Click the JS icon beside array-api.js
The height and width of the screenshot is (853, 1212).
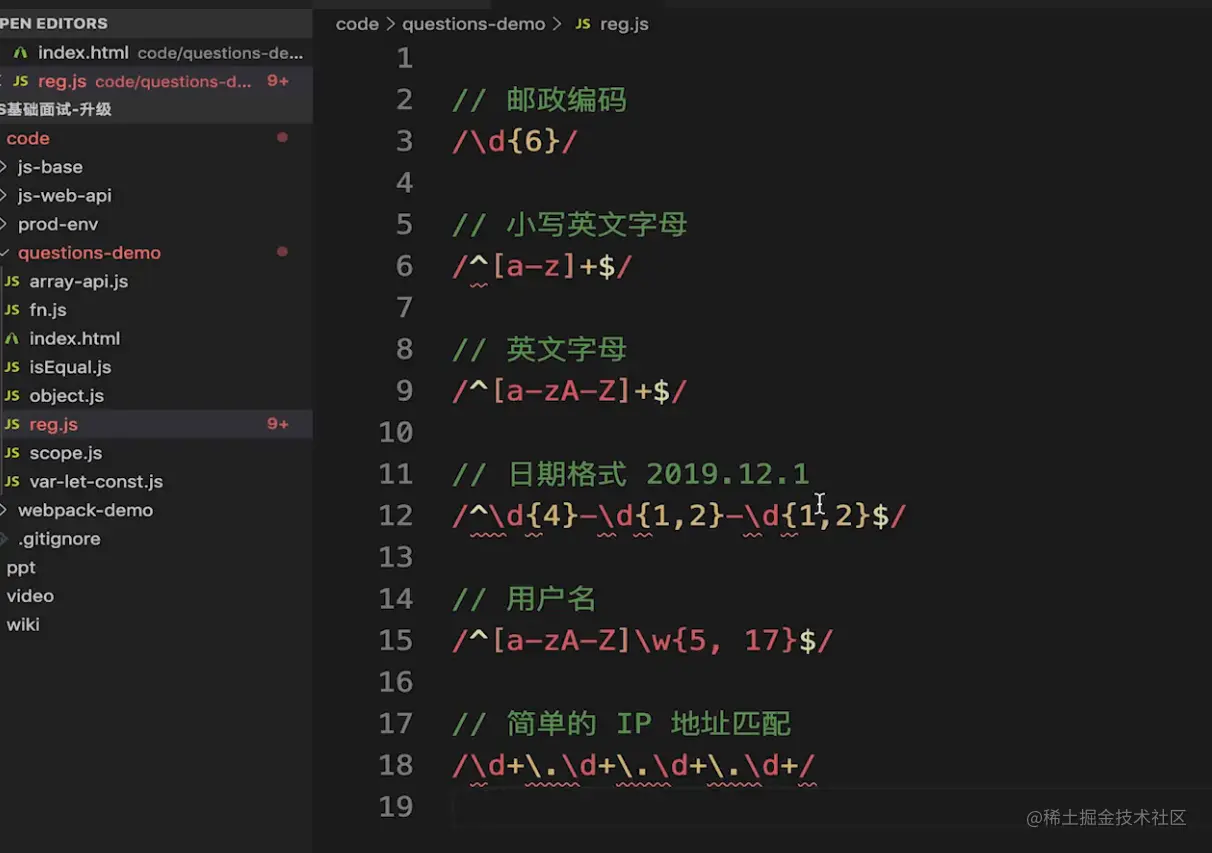point(12,282)
